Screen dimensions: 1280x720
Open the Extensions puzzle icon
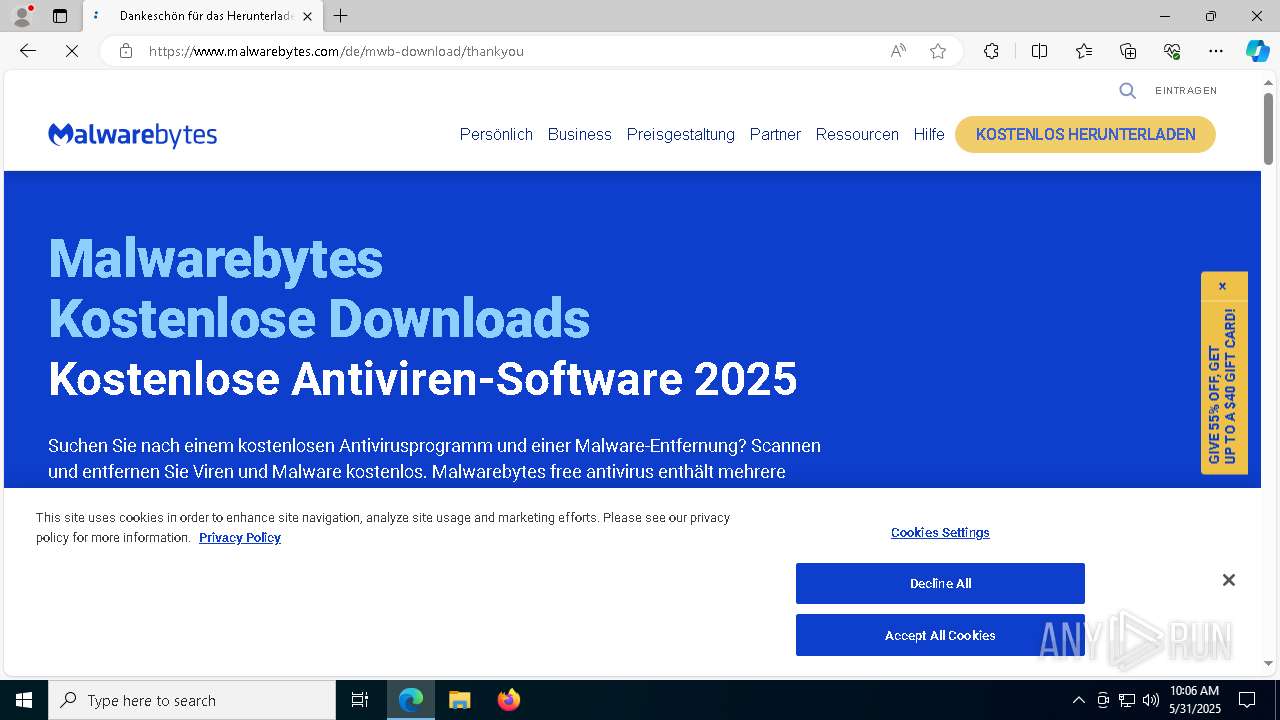pos(991,51)
